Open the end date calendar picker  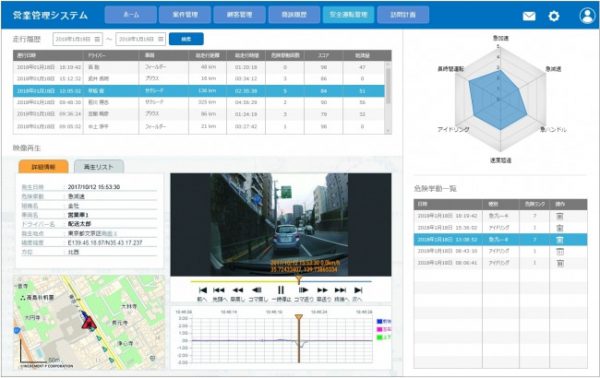click(x=161, y=39)
